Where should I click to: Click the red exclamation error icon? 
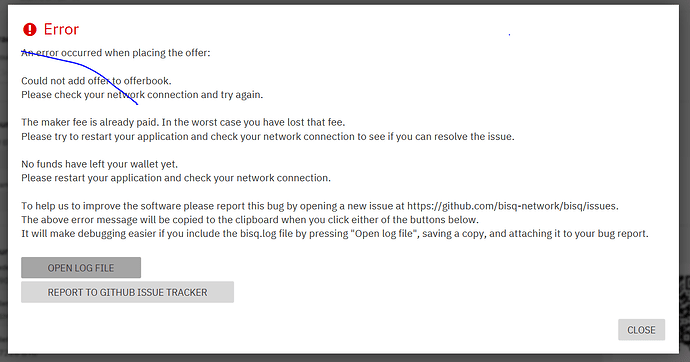(x=29, y=29)
